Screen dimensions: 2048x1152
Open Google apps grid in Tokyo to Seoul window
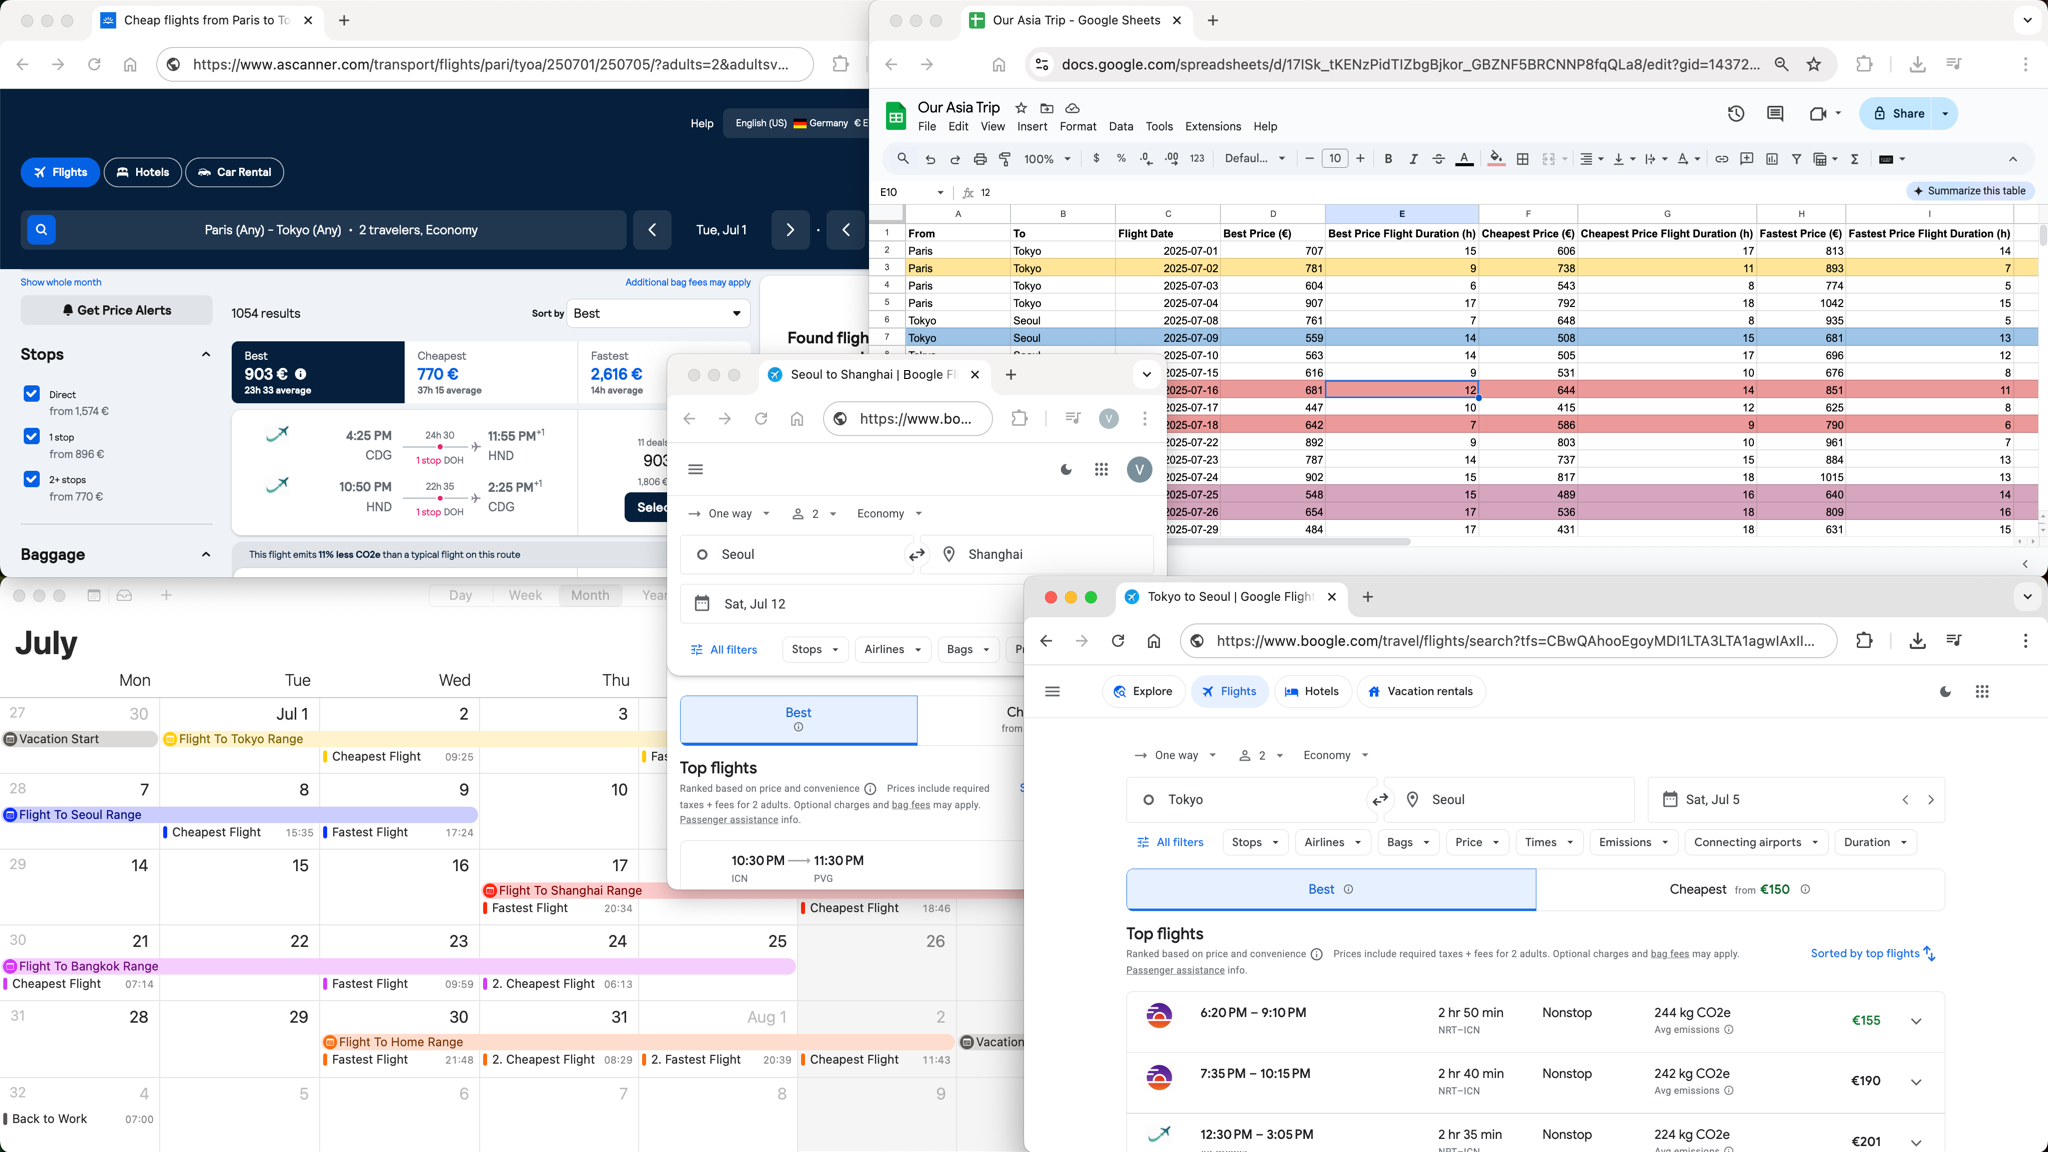pyautogui.click(x=1982, y=692)
